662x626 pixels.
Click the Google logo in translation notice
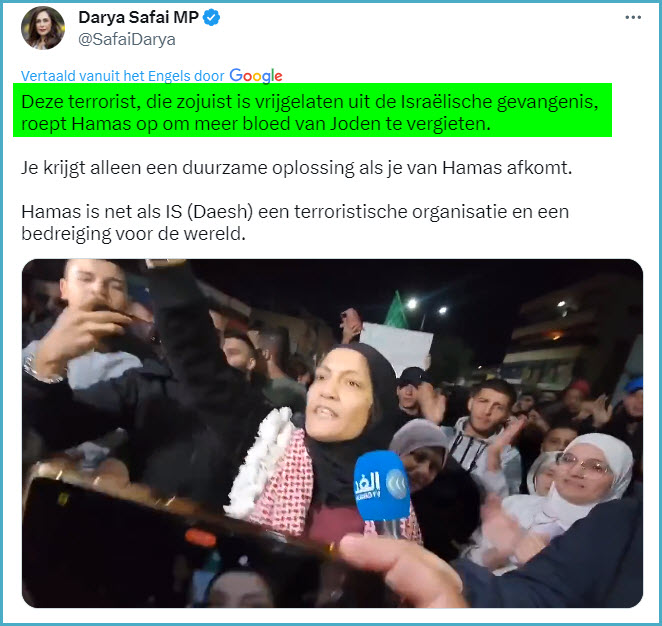click(256, 76)
